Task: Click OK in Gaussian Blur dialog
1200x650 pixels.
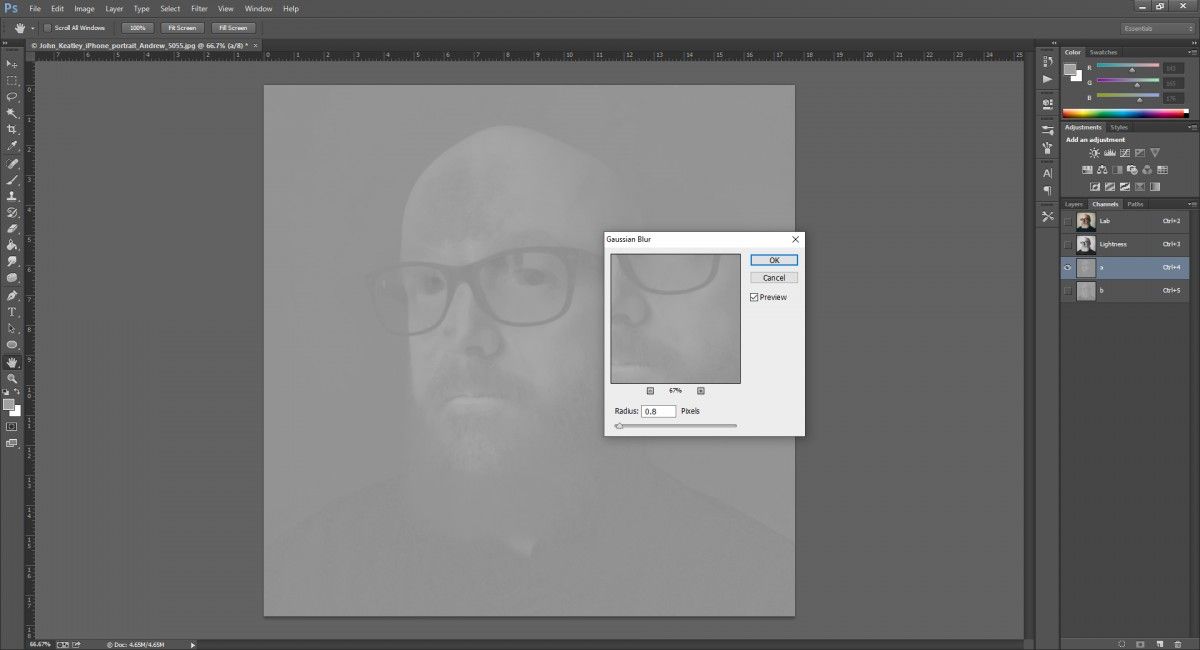Action: coord(773,260)
